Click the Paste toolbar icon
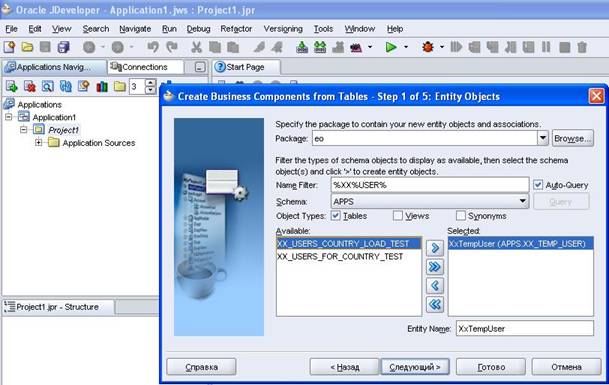The image size is (609, 385). coord(233,47)
